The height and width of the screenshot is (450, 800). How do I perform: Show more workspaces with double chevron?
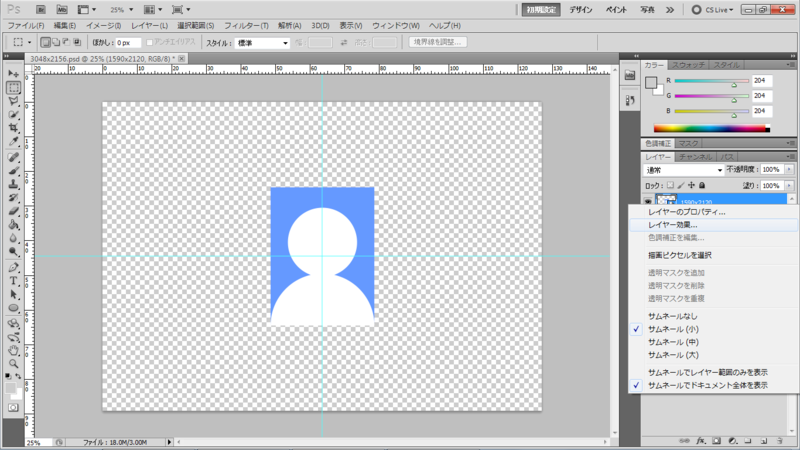(x=670, y=10)
